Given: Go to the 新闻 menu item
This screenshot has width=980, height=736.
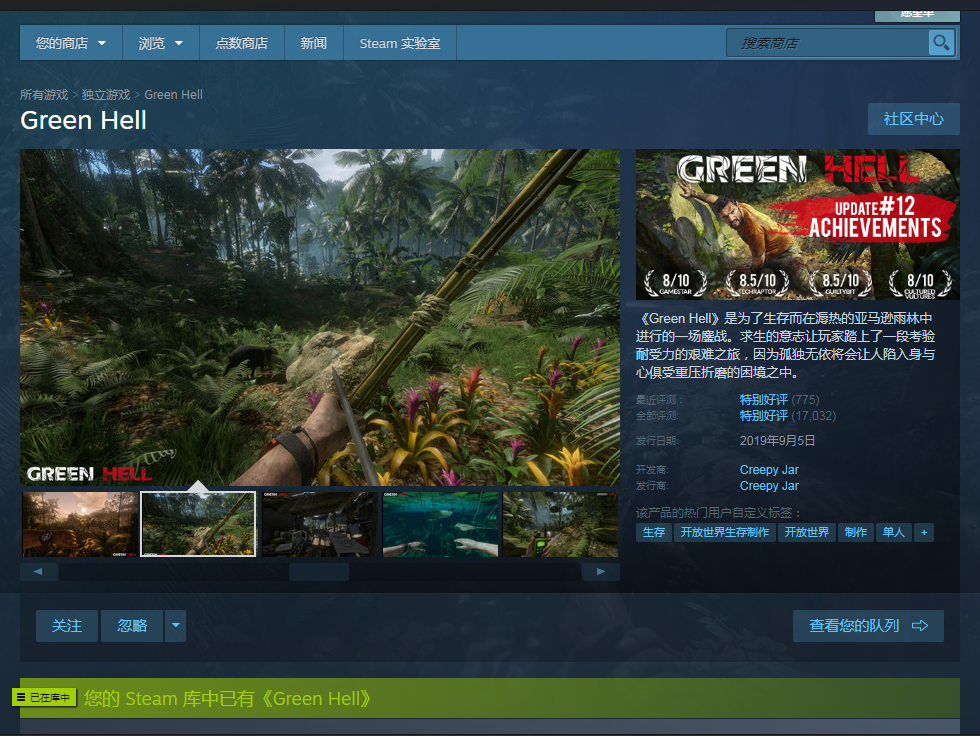Looking at the screenshot, I should pyautogui.click(x=313, y=43).
